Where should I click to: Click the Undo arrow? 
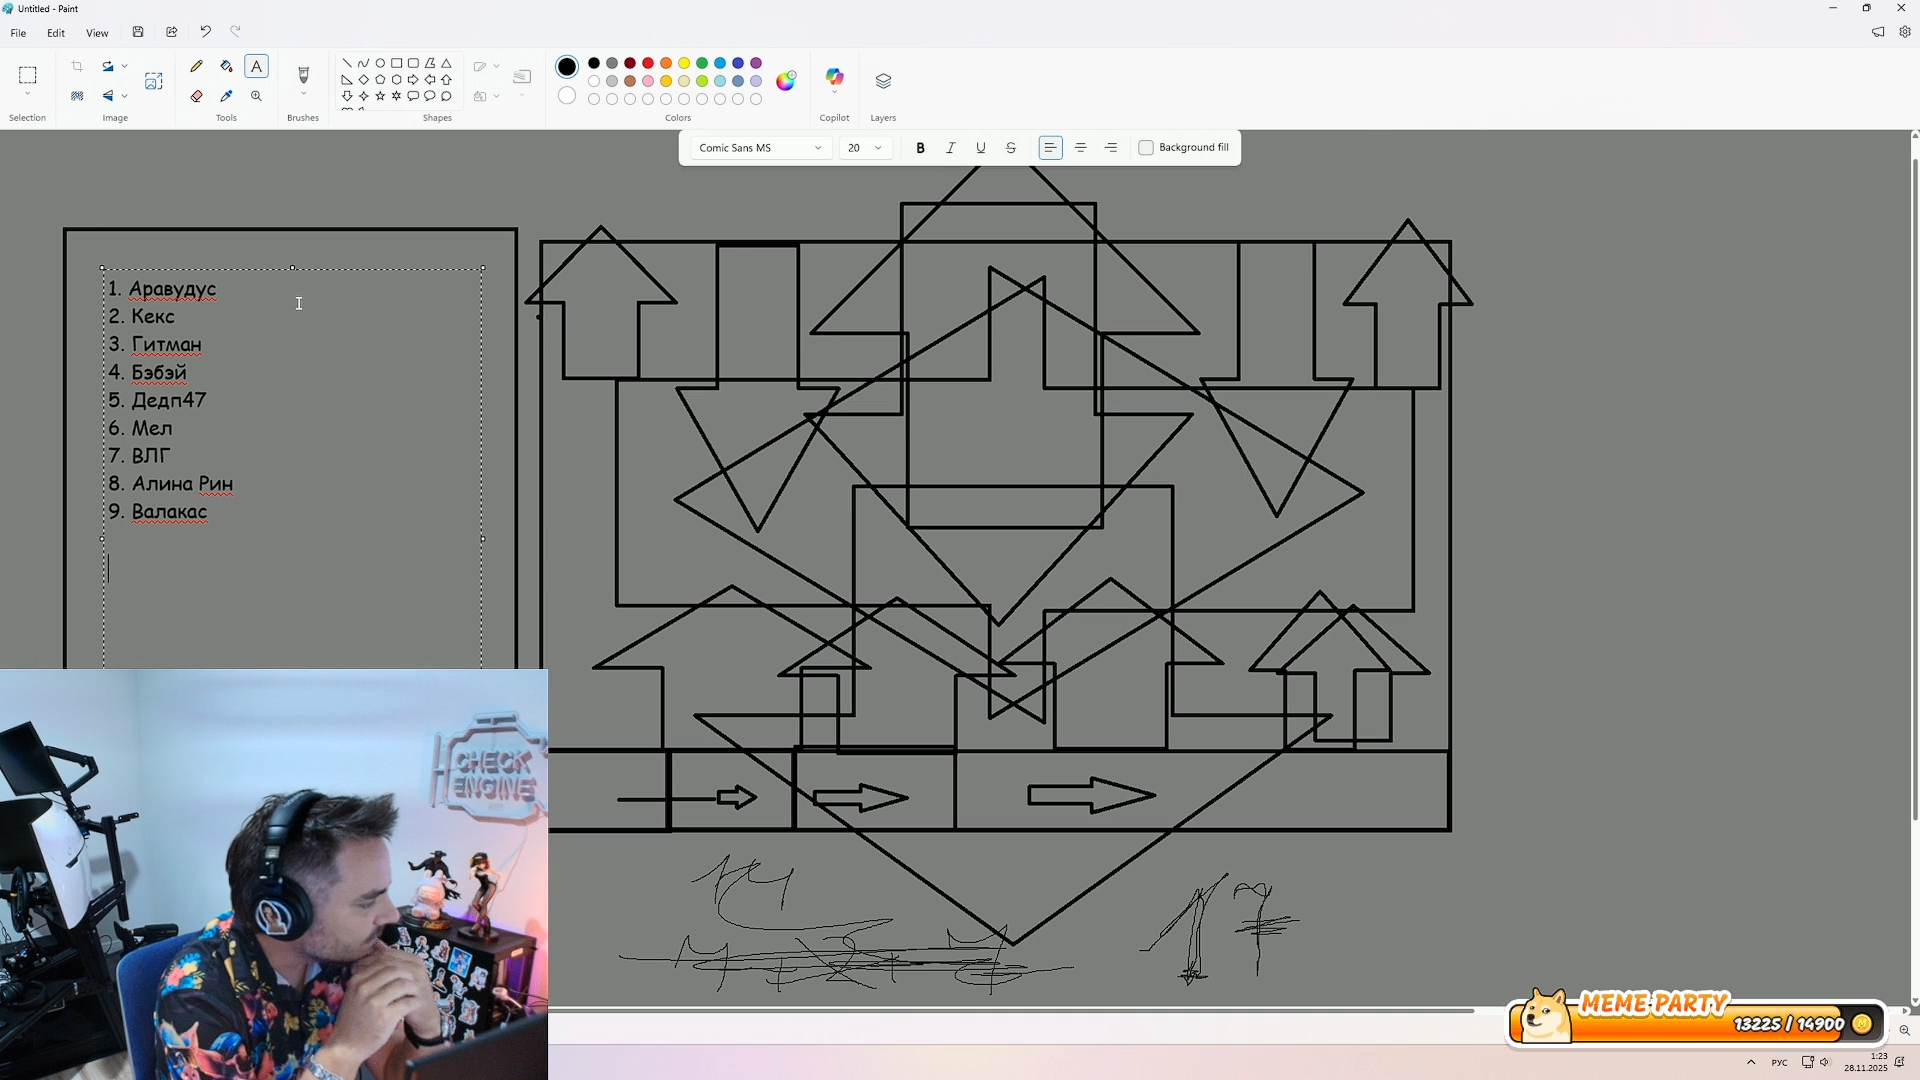click(205, 32)
